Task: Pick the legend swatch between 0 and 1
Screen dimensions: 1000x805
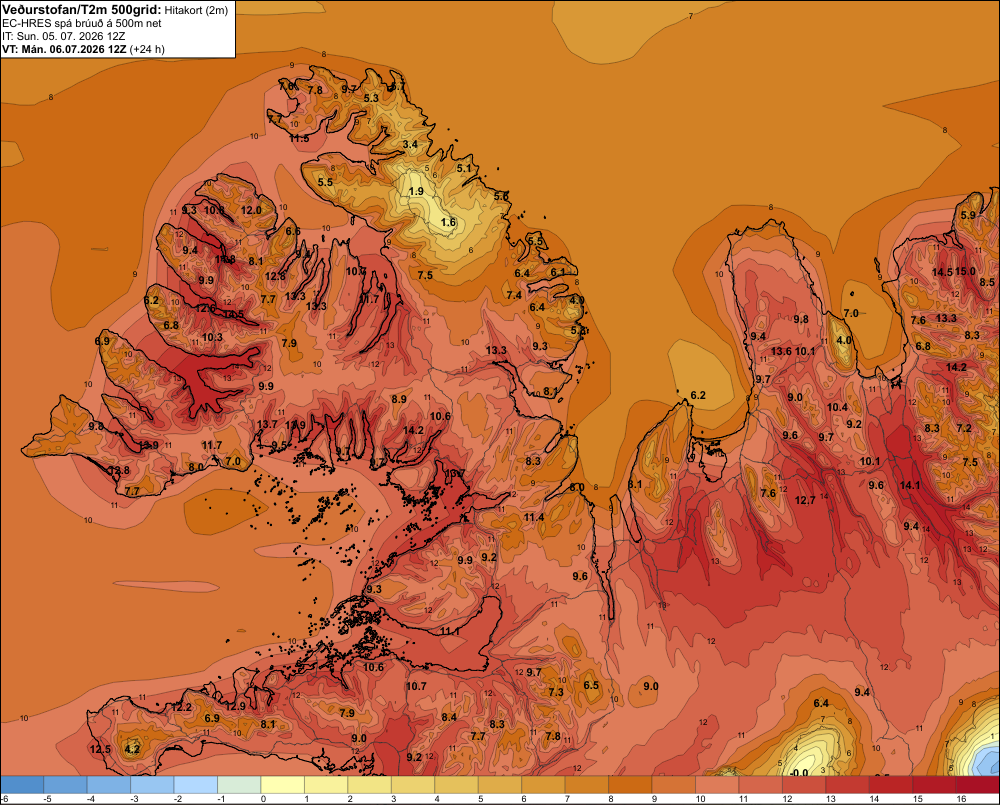Action: (x=283, y=785)
